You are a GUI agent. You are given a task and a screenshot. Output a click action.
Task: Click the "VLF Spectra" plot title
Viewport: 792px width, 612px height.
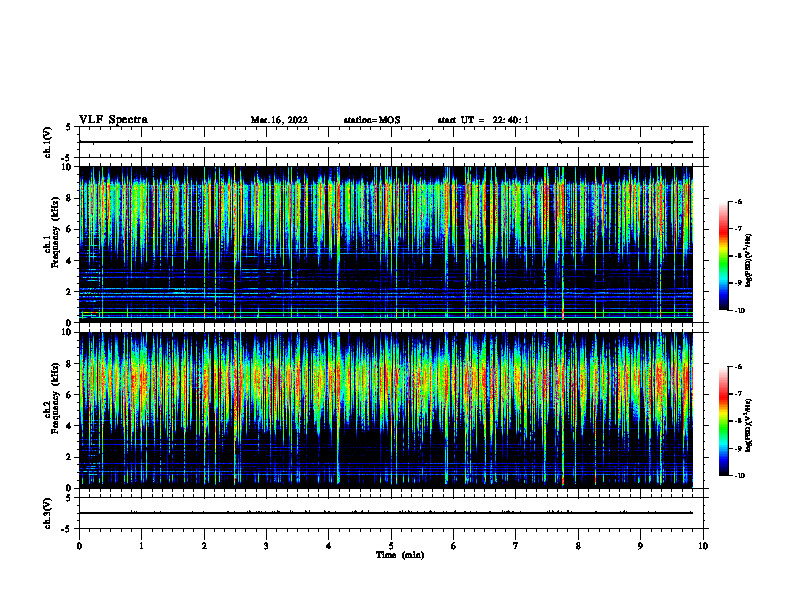point(113,120)
